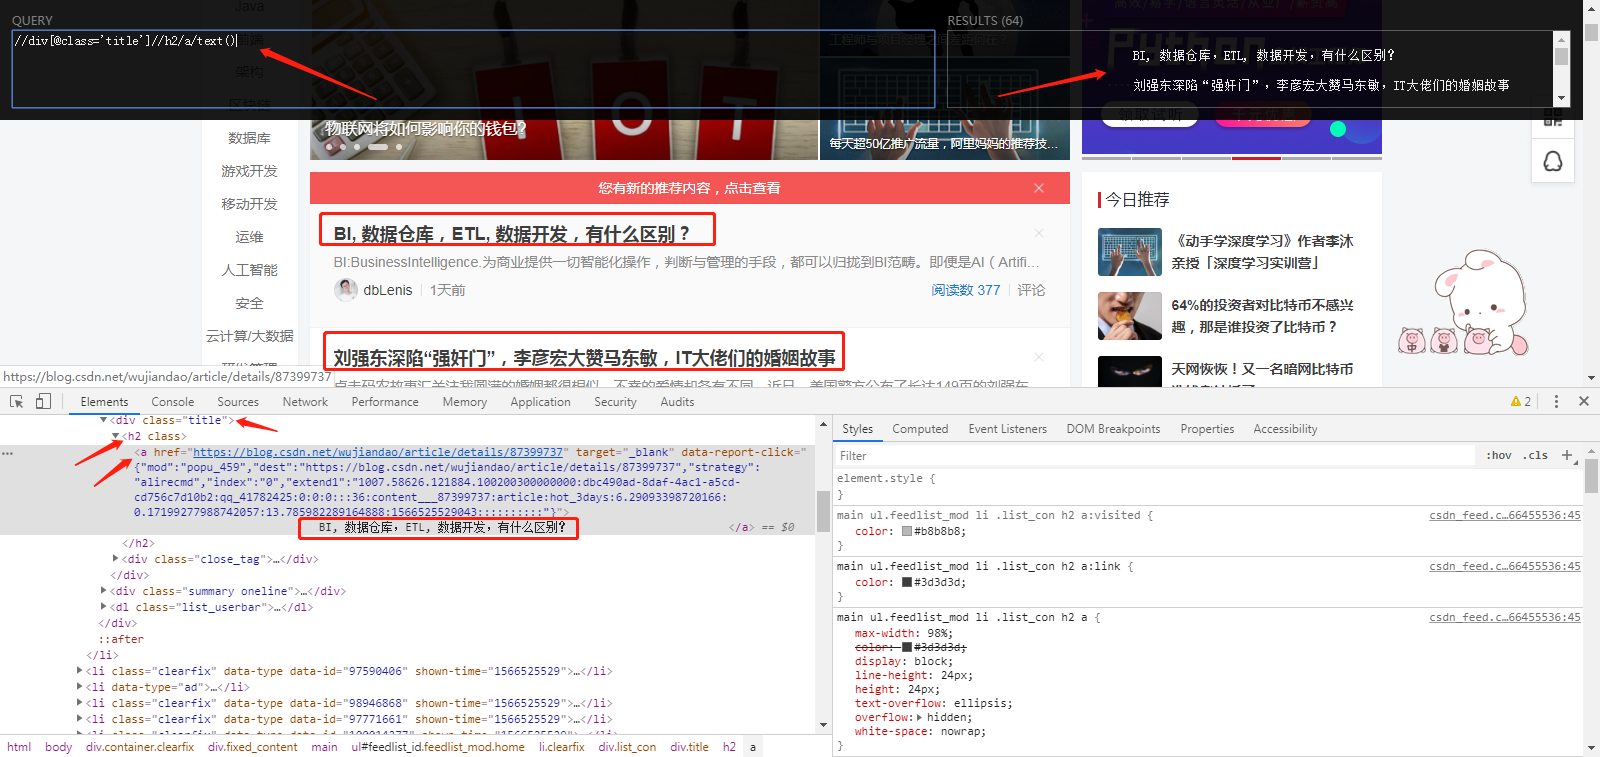Open 动手学深度学习 recommendation thumbnail
Image resolution: width=1600 pixels, height=757 pixels.
click(x=1130, y=252)
